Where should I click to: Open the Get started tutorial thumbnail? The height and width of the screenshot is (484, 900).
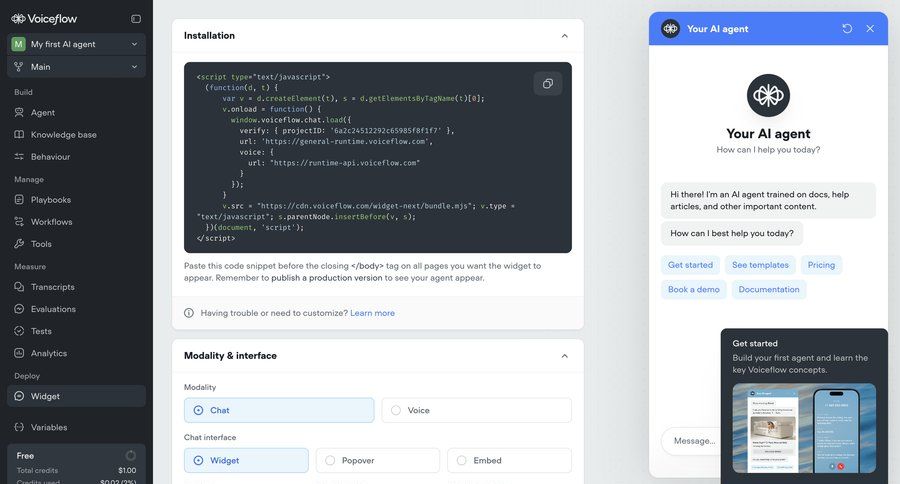(x=804, y=428)
